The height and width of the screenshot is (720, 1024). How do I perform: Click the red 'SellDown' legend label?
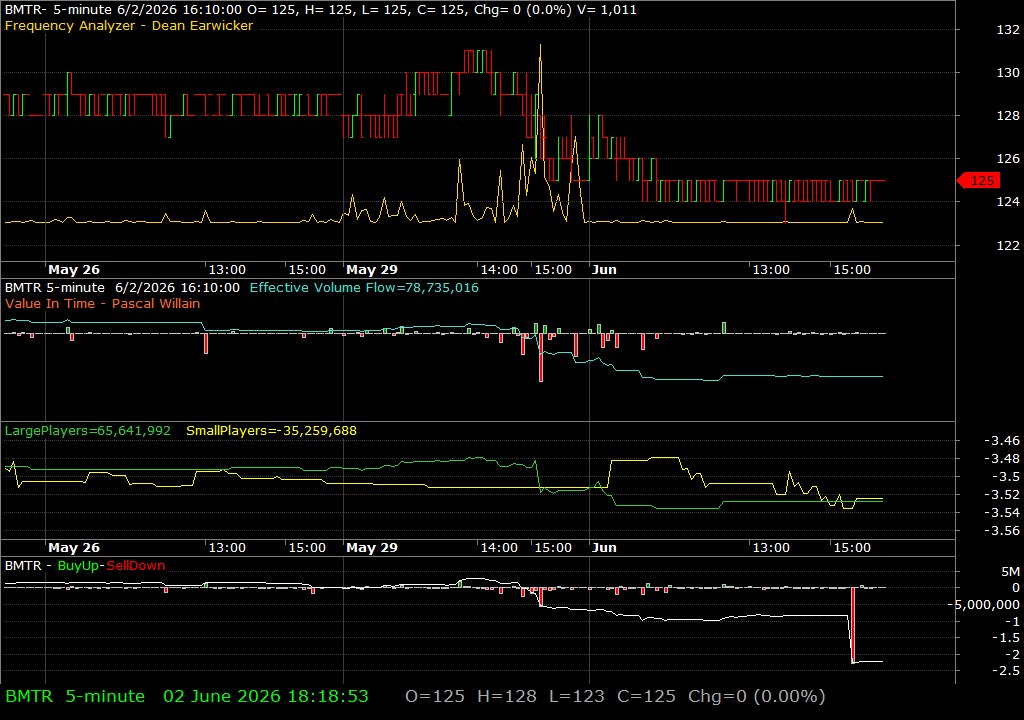click(x=136, y=566)
